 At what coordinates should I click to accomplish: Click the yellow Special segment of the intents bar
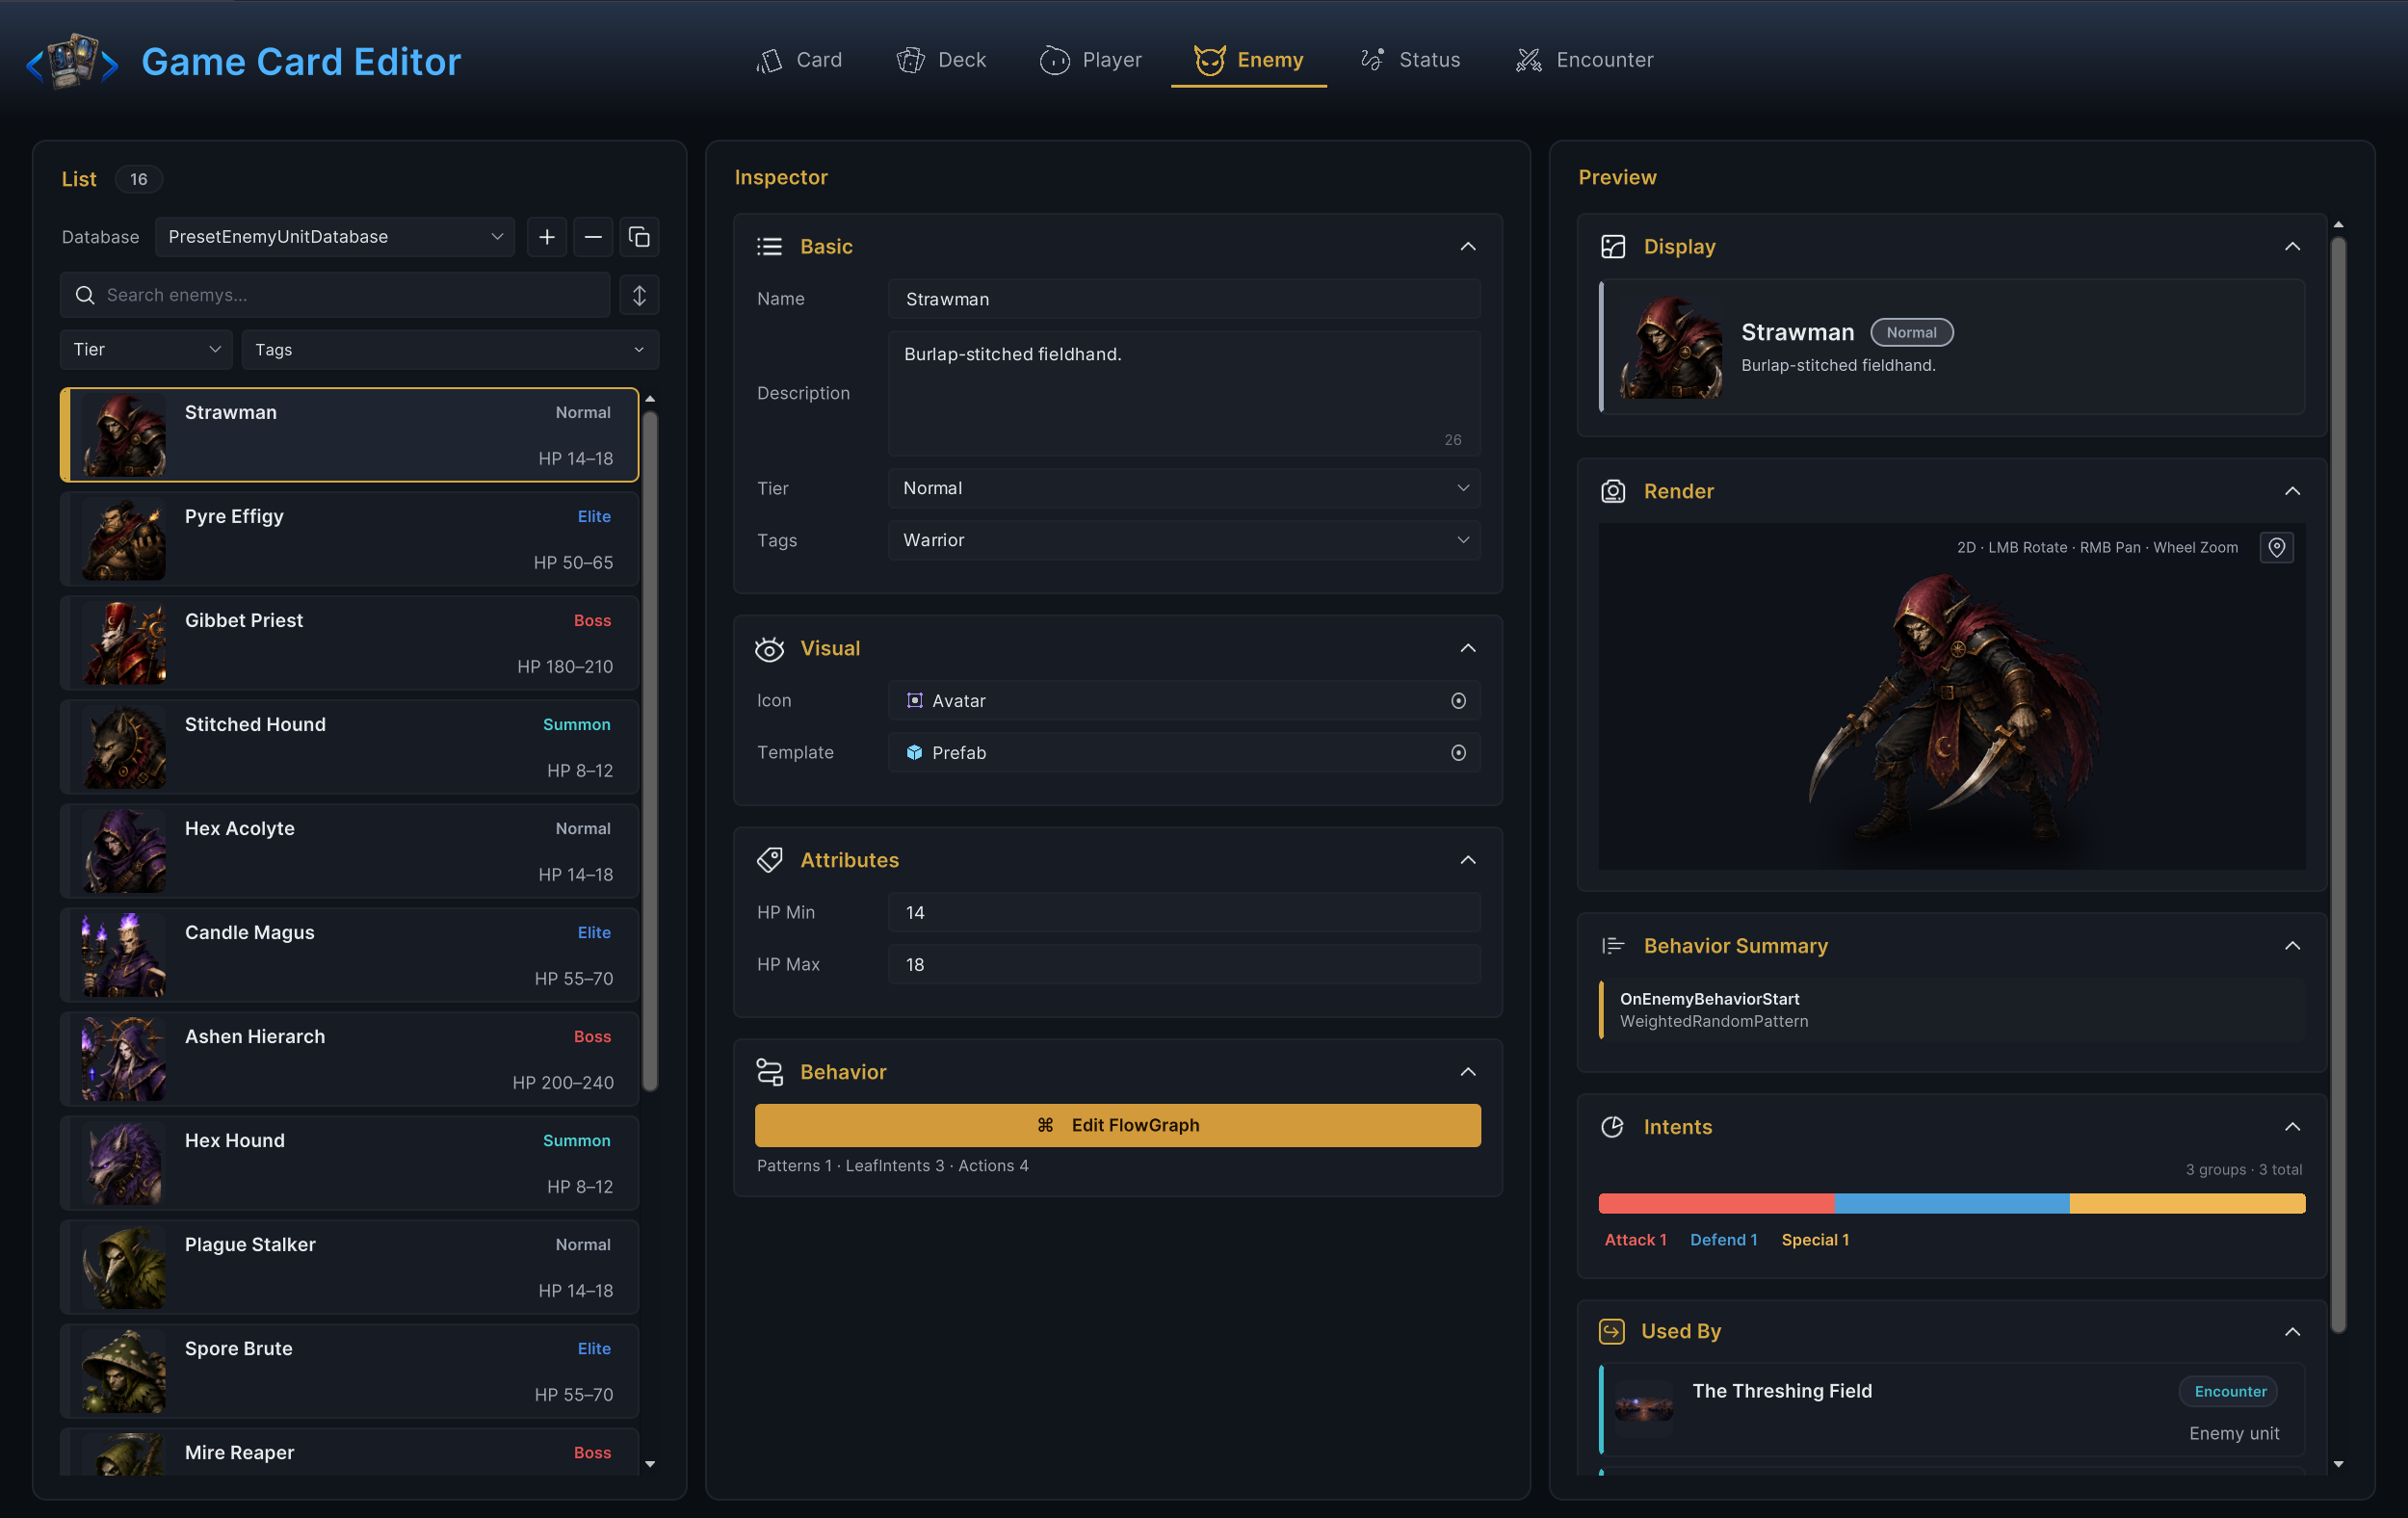[2187, 1203]
